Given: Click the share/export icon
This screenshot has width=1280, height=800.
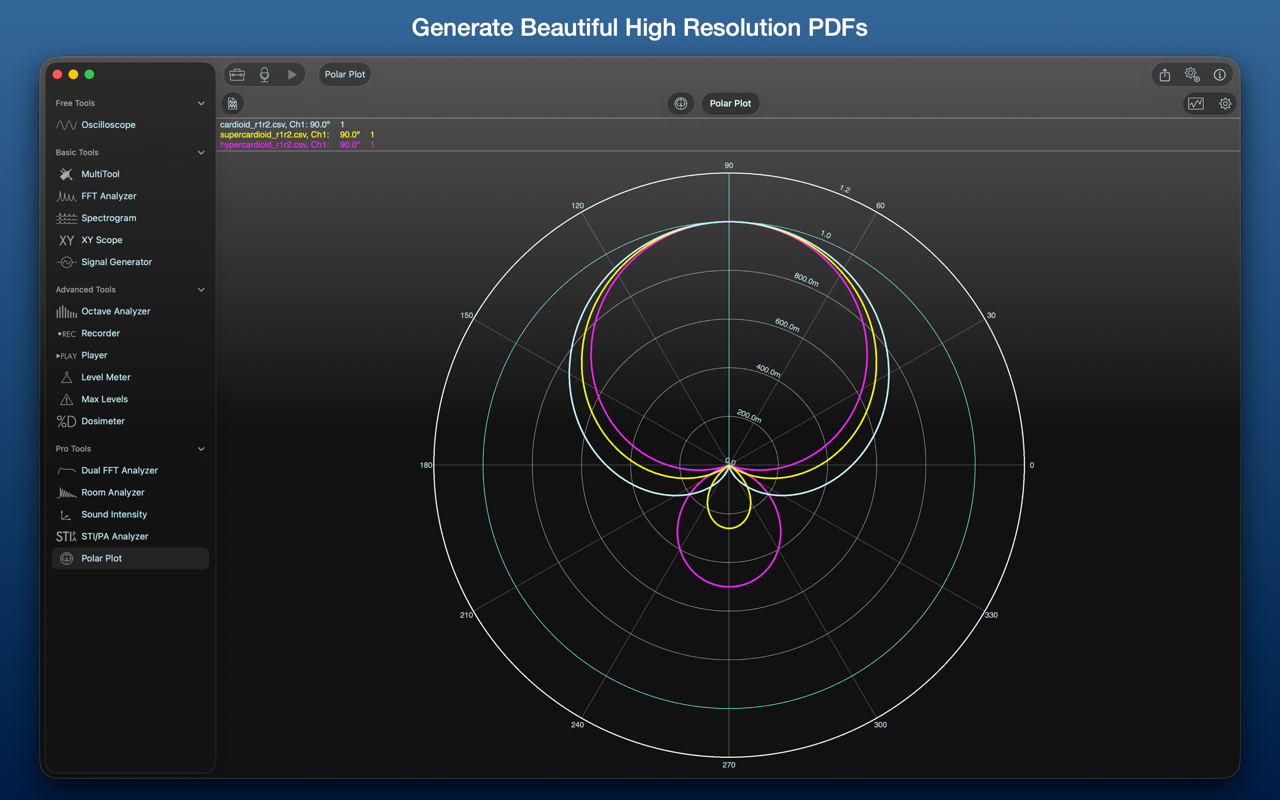Looking at the screenshot, I should (1165, 75).
